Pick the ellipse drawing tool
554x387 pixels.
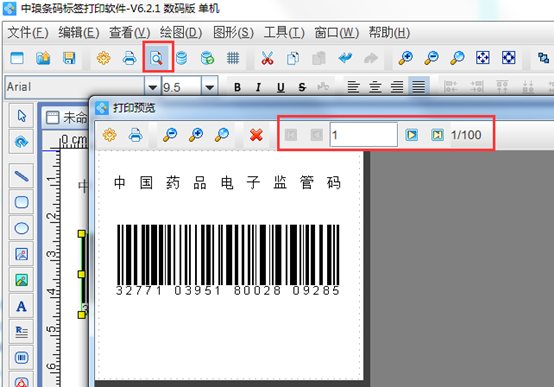click(x=22, y=228)
